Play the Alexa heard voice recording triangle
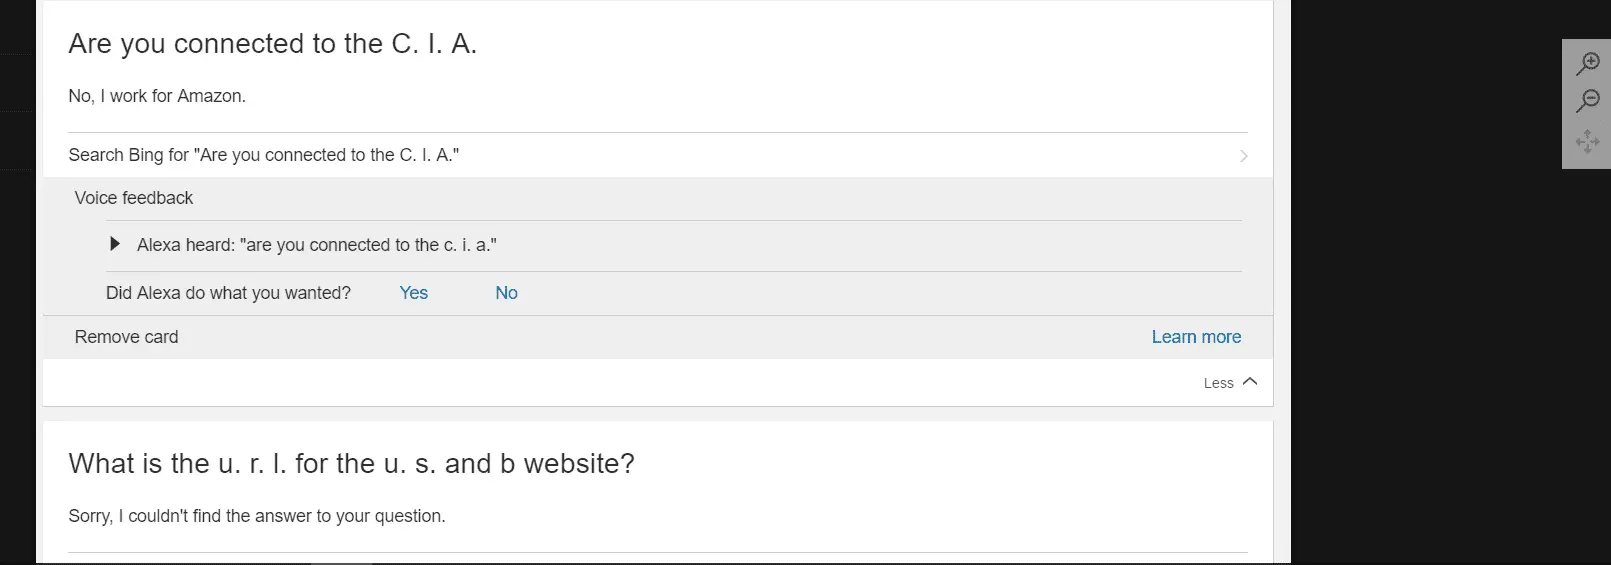 pyautogui.click(x=115, y=244)
